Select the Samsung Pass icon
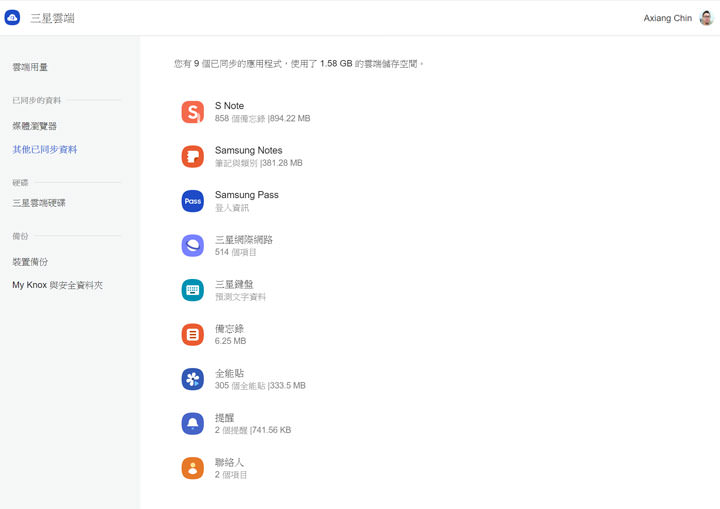 193,201
